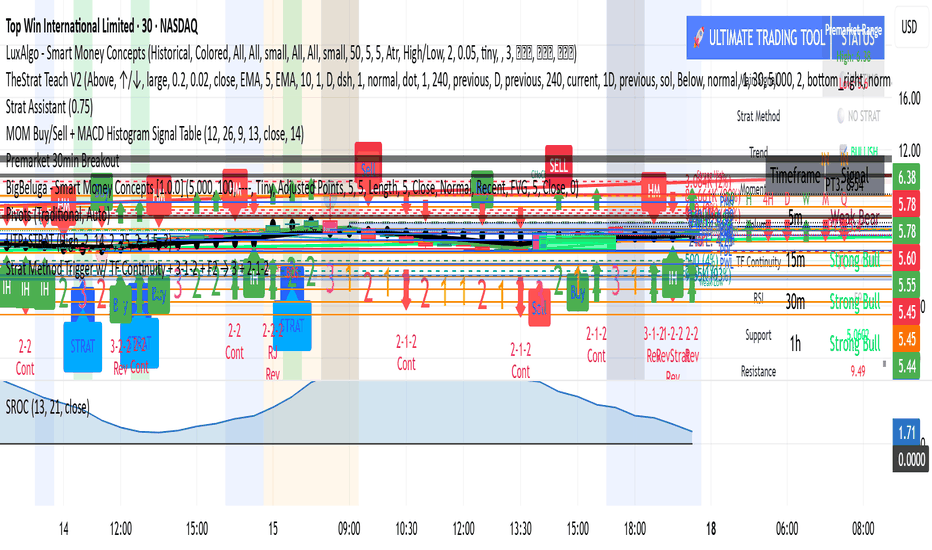Click the 15m timeframe row
932x550 pixels.
click(795, 260)
